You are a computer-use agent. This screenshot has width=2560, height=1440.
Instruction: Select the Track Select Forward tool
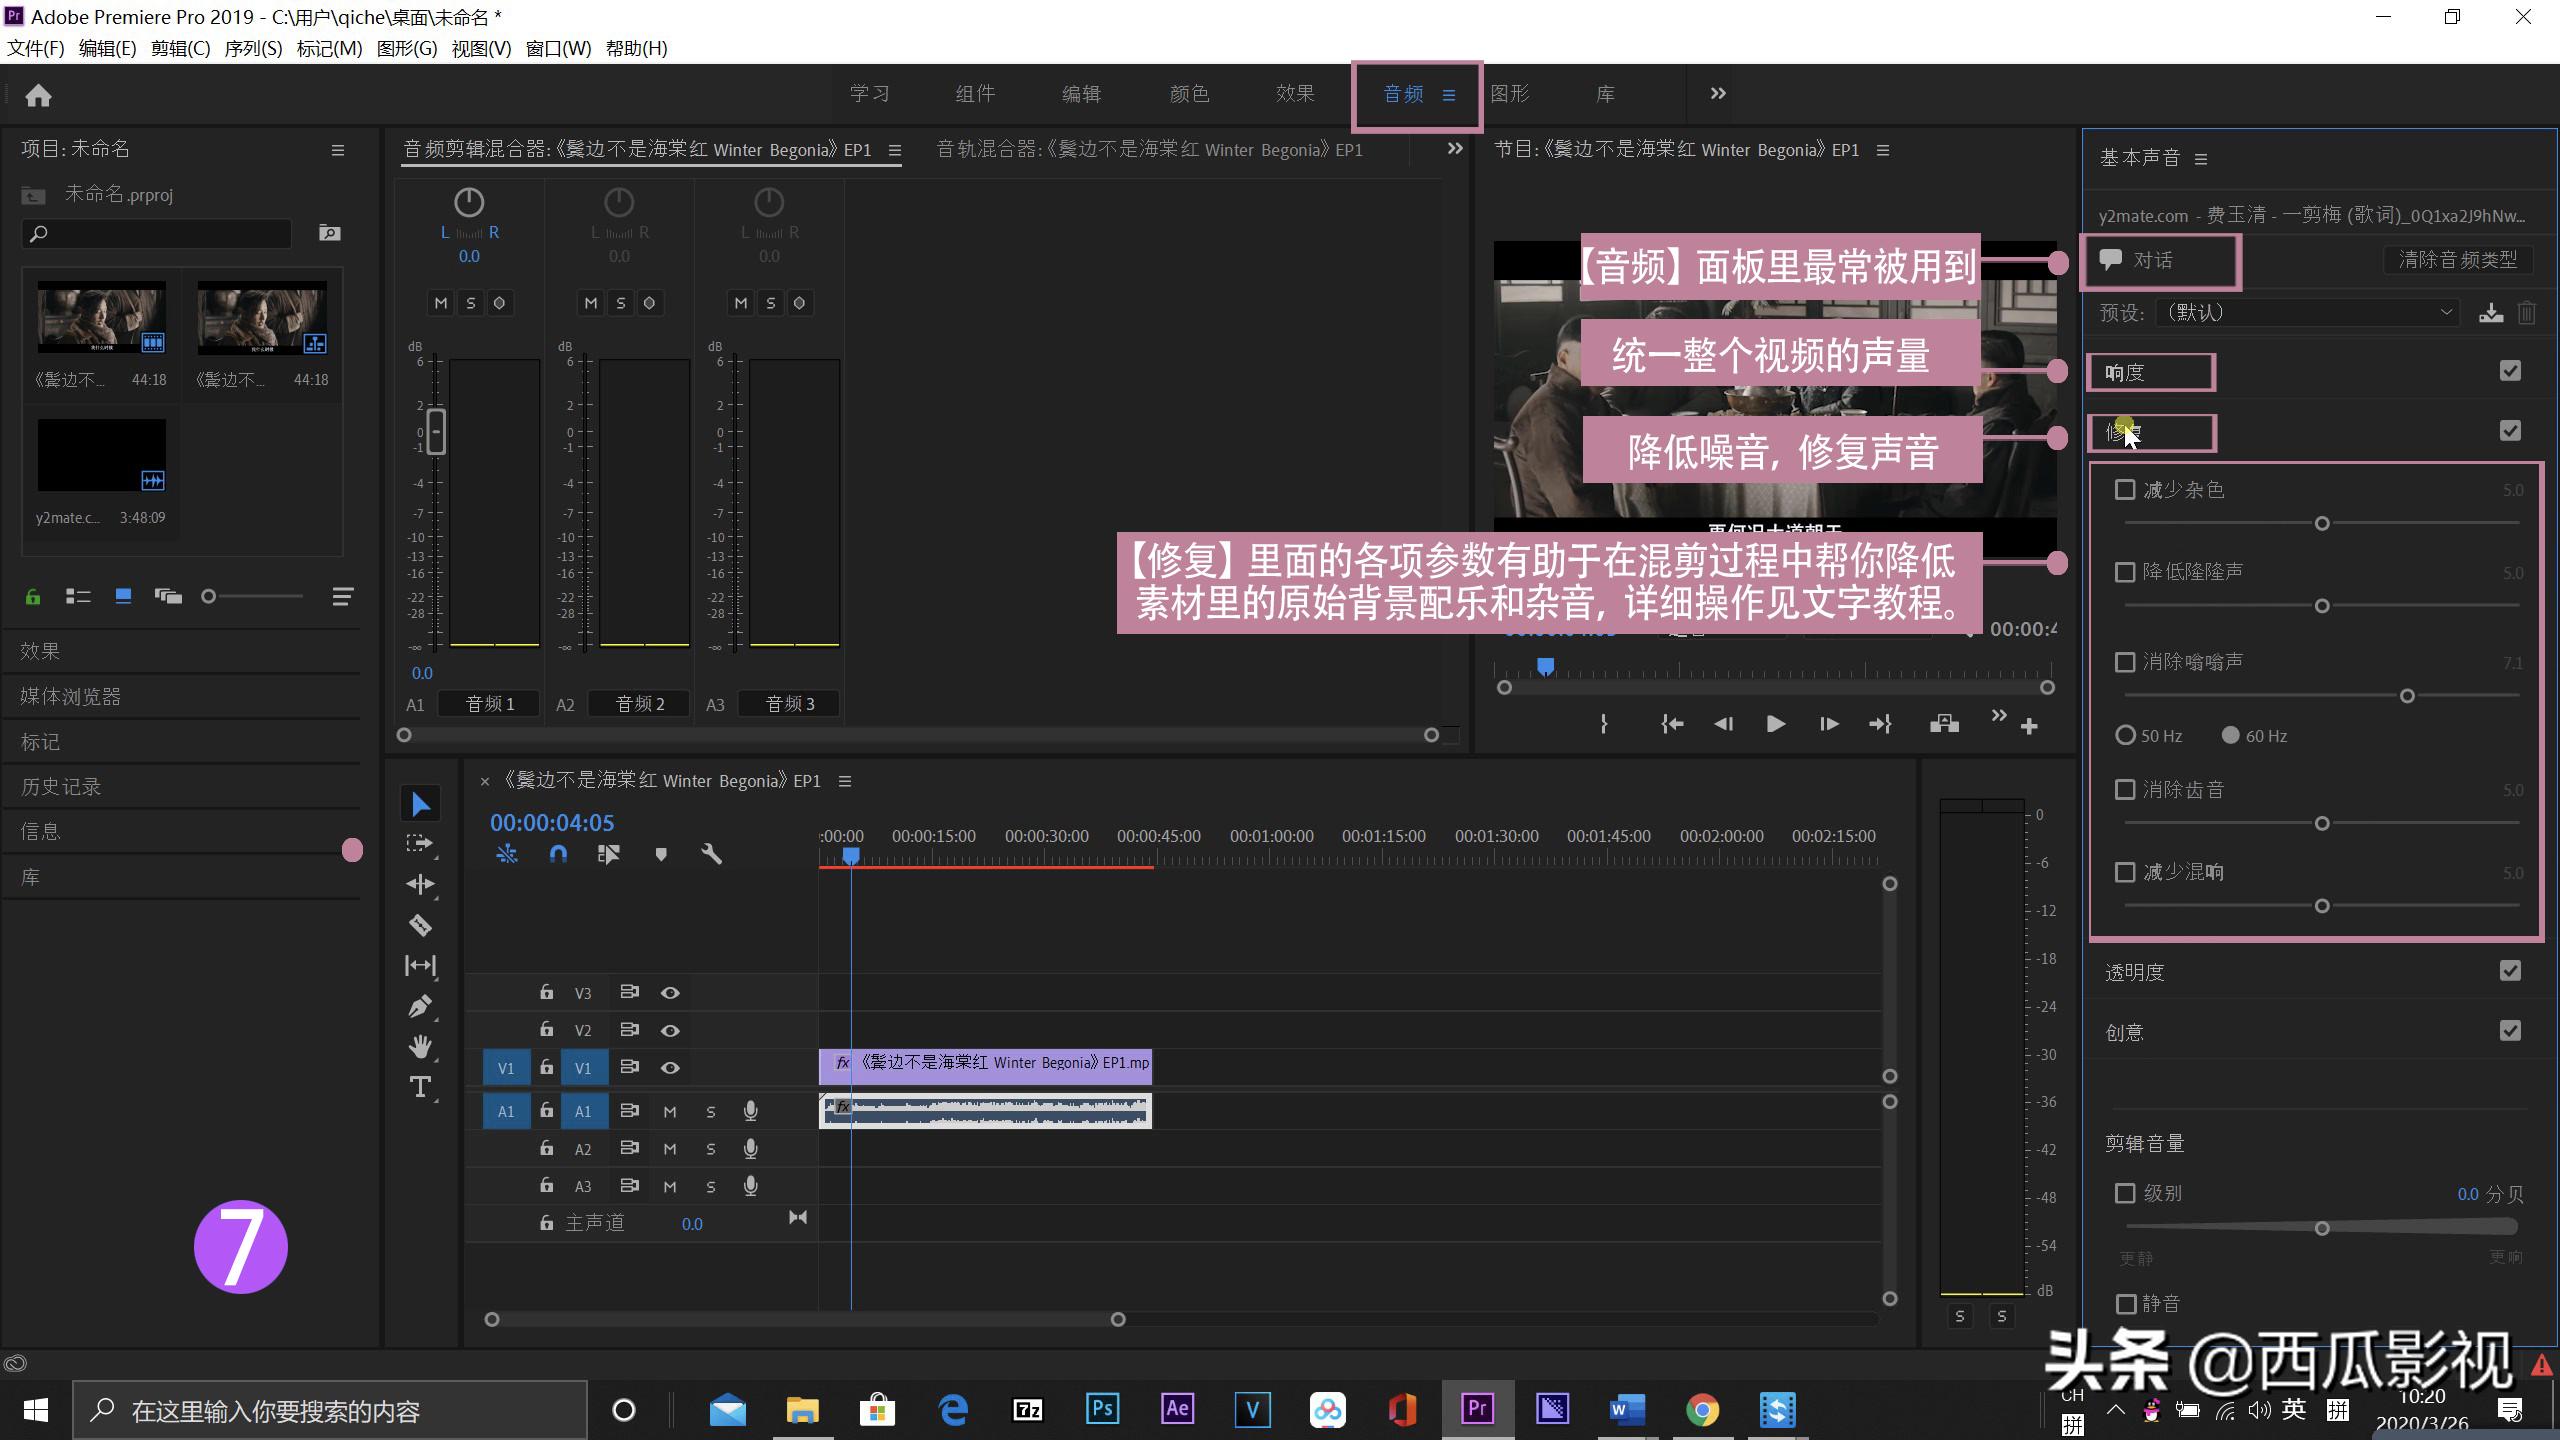pyautogui.click(x=420, y=844)
